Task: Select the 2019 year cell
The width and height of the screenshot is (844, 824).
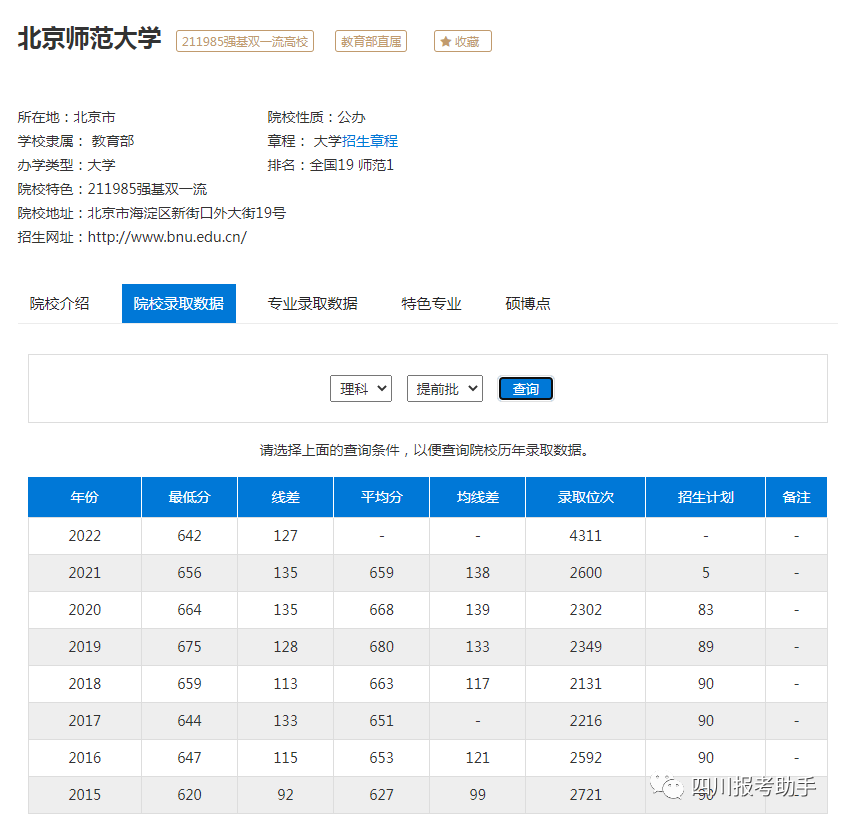Action: pos(85,646)
